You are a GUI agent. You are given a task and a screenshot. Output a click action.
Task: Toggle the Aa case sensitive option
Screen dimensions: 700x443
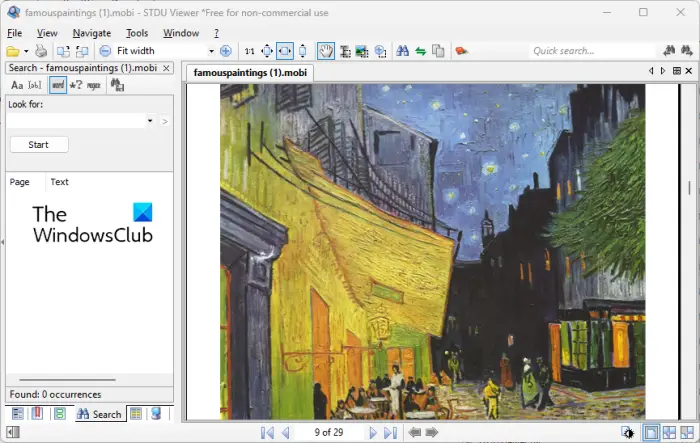[x=17, y=85]
